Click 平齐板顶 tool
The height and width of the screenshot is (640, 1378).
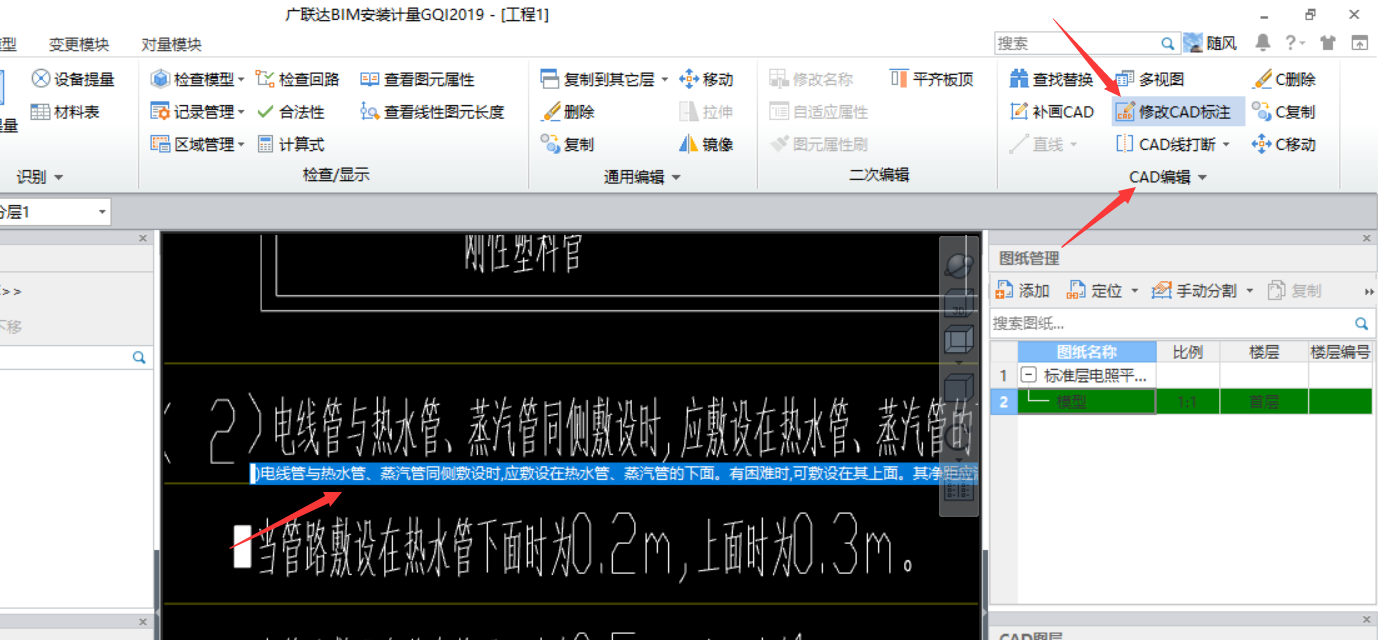coord(931,79)
